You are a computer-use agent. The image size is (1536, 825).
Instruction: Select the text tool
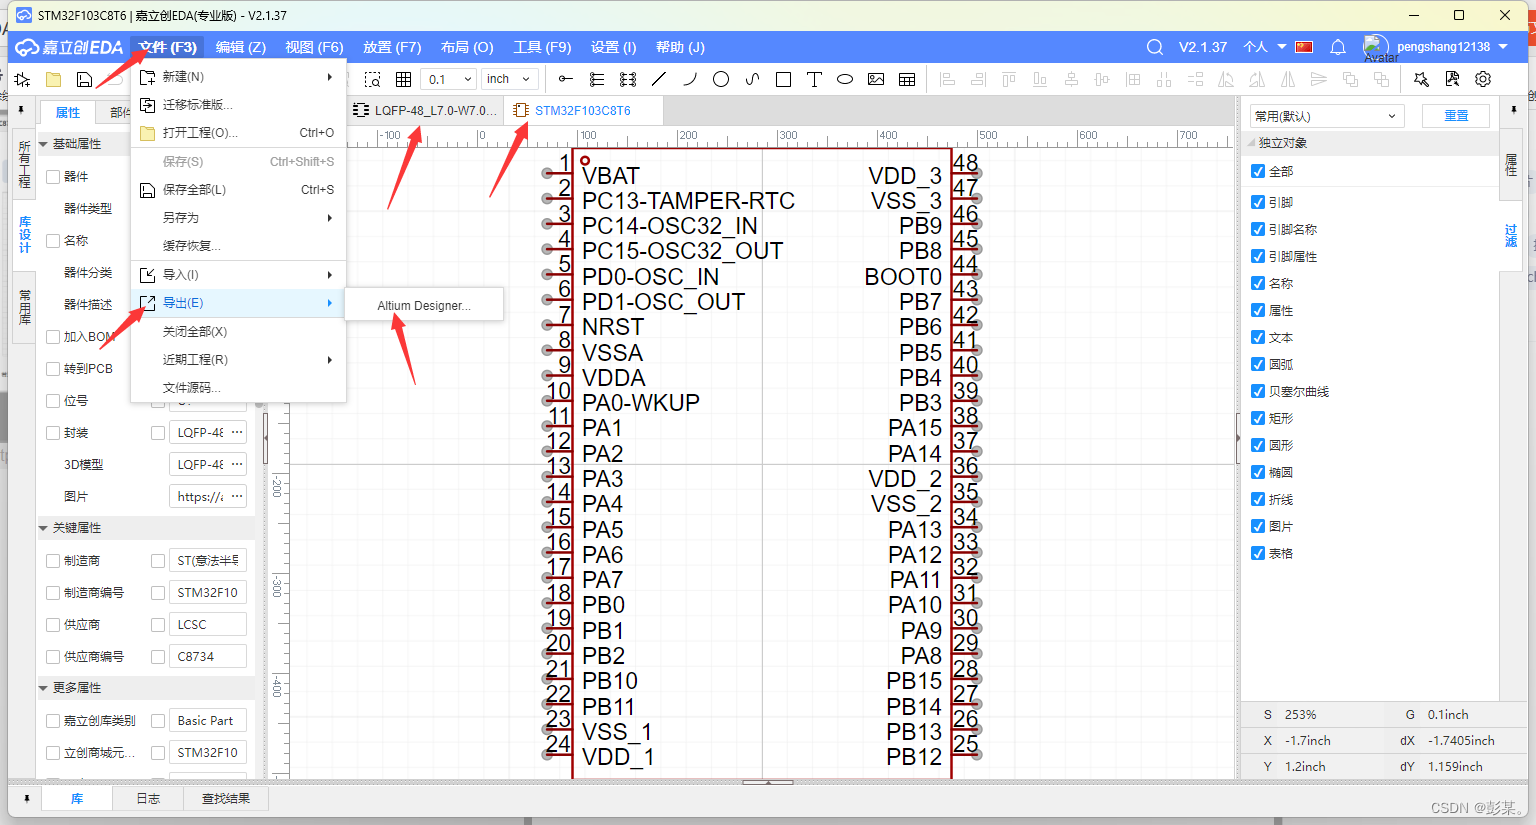814,79
